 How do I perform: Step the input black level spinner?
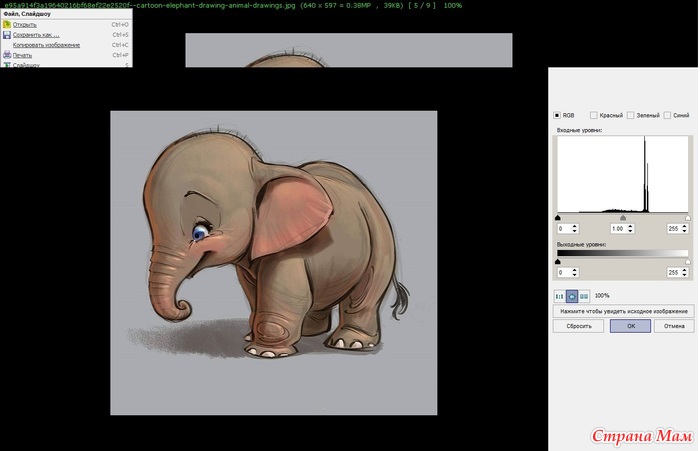coord(575,229)
